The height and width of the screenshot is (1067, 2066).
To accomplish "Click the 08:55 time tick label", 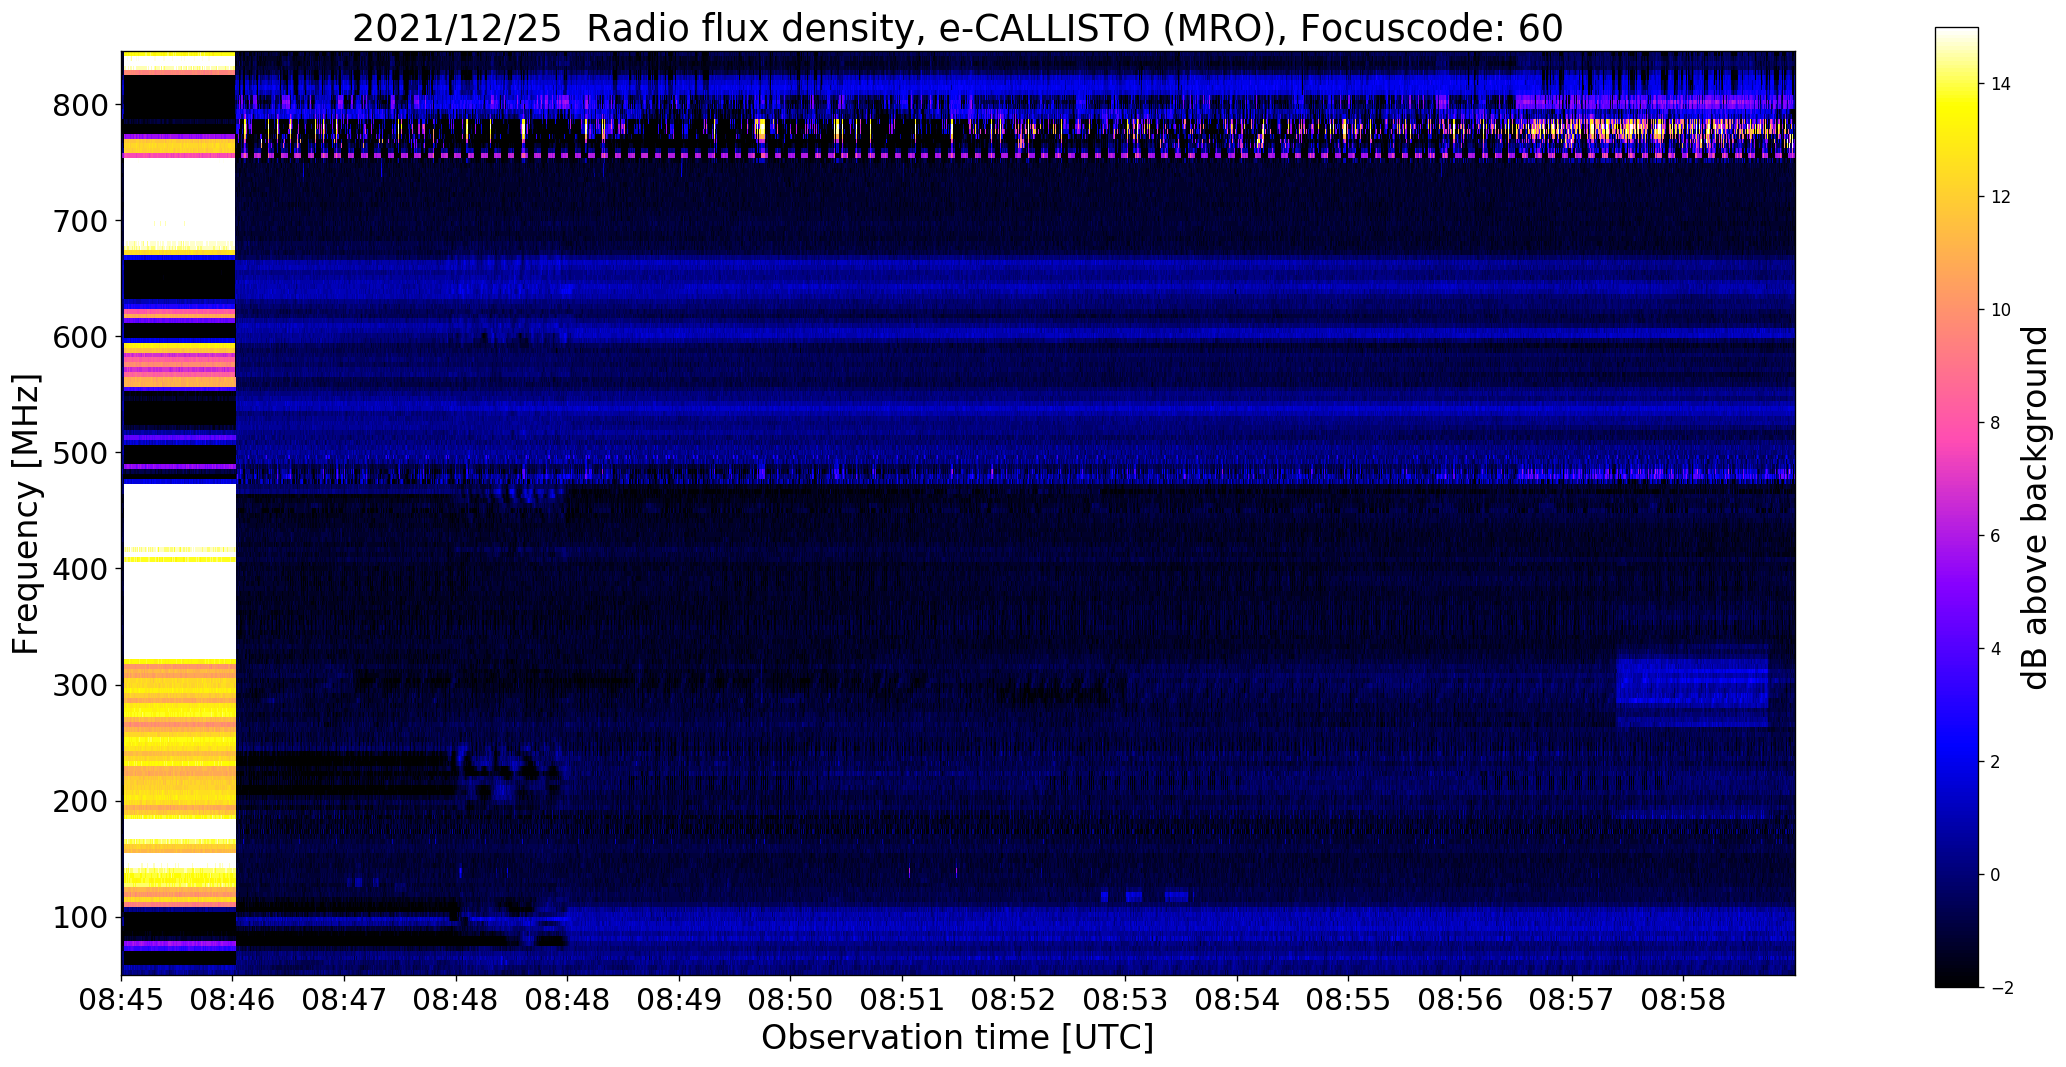I will [x=1349, y=1001].
